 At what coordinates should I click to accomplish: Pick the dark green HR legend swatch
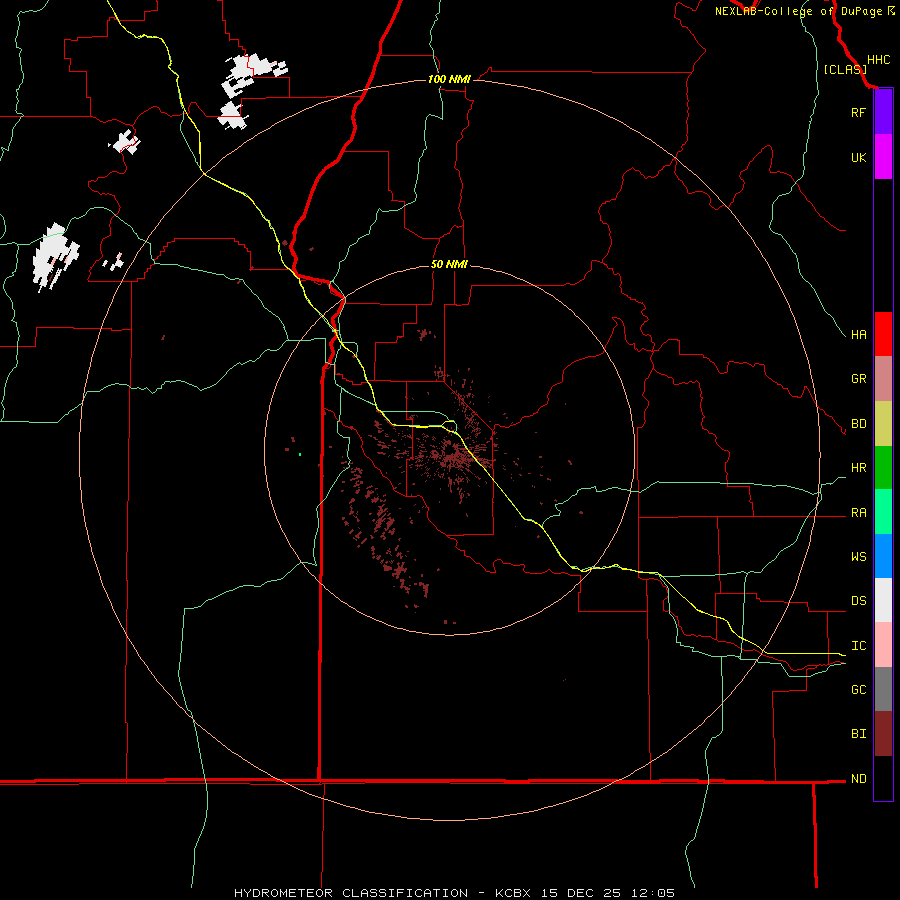coord(883,468)
